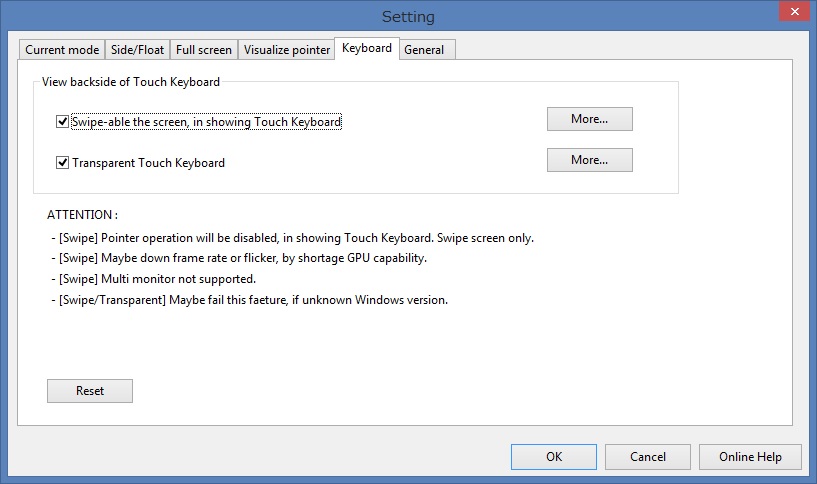The image size is (817, 484).
Task: Click the ATTENTION heading text
Action: coord(82,215)
